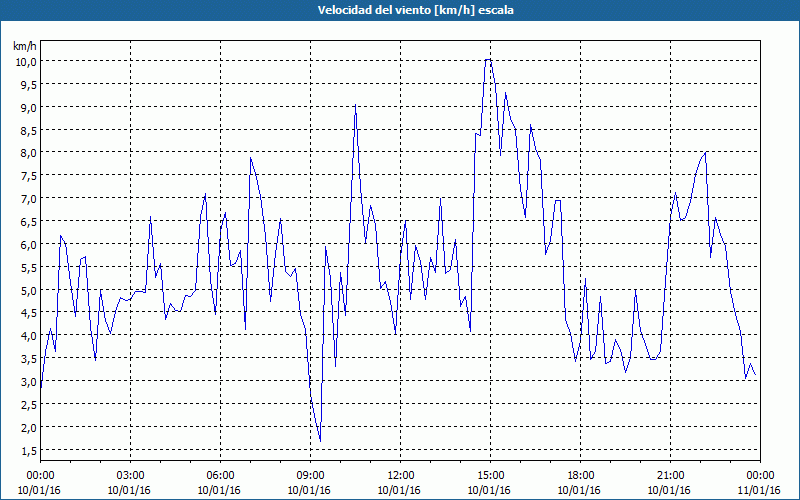Click the '10,0' y-axis value
This screenshot has height=500, width=800.
pyautogui.click(x=26, y=61)
